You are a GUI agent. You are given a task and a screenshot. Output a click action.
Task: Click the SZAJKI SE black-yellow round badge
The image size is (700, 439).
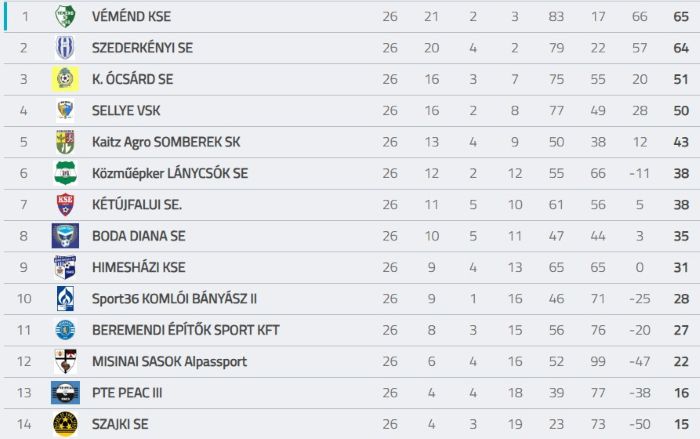tap(65, 424)
